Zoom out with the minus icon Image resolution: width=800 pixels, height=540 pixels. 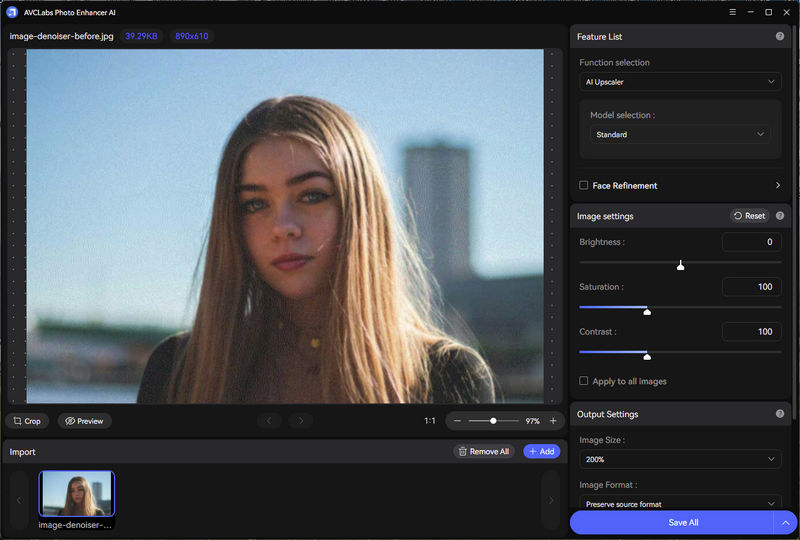[x=457, y=421]
